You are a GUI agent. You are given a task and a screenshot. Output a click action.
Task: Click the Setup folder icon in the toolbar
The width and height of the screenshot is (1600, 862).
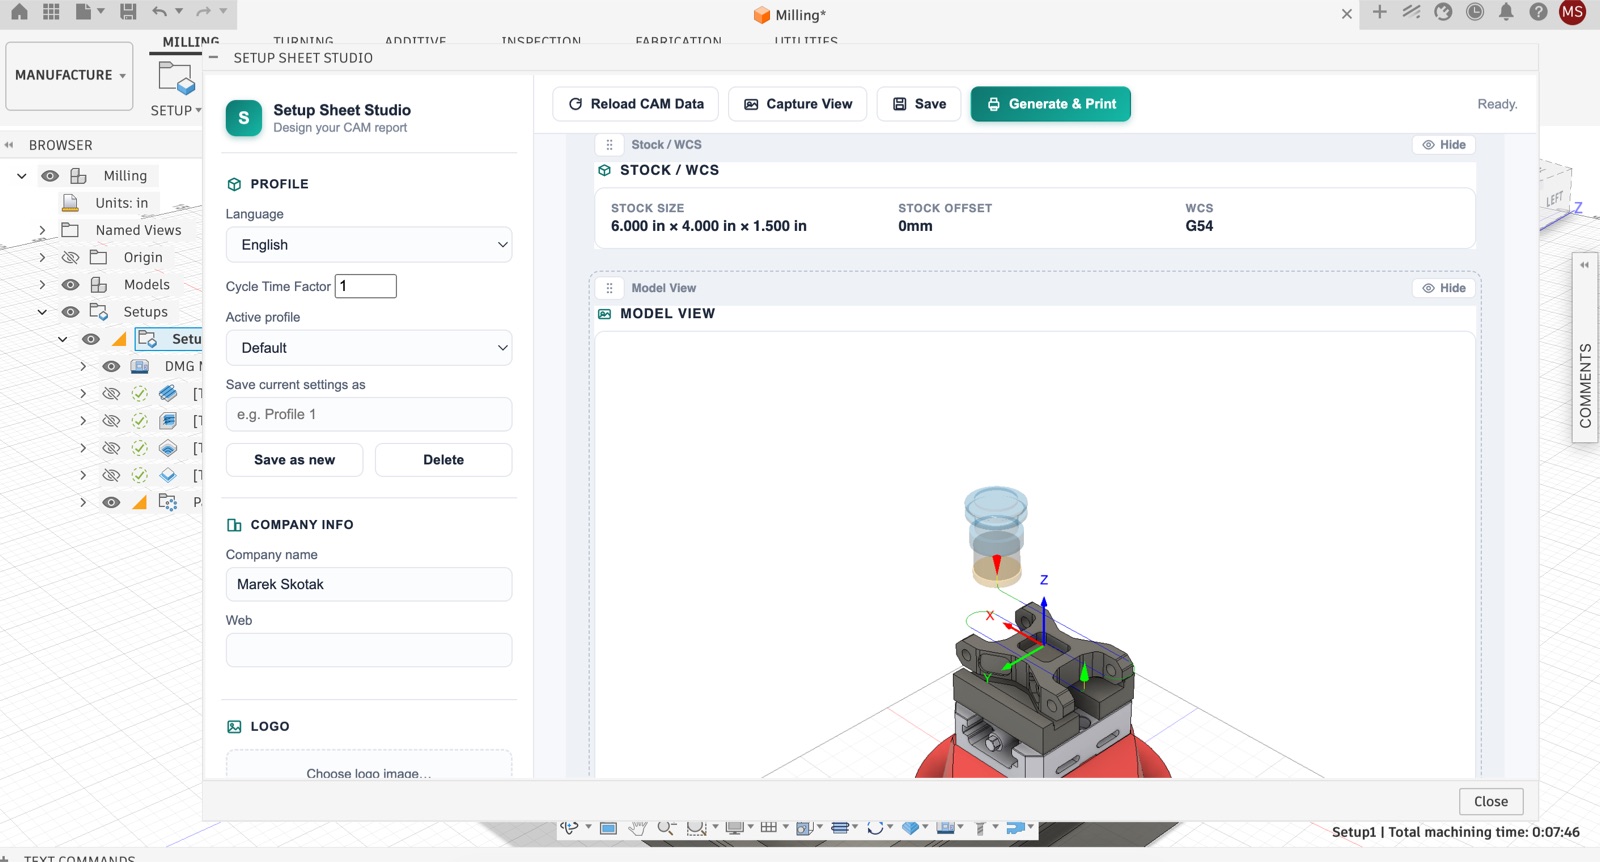coord(176,78)
